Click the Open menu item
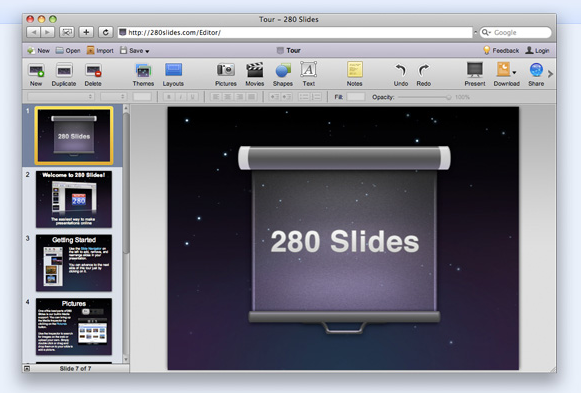Viewport: 581px width, 393px height. point(68,50)
